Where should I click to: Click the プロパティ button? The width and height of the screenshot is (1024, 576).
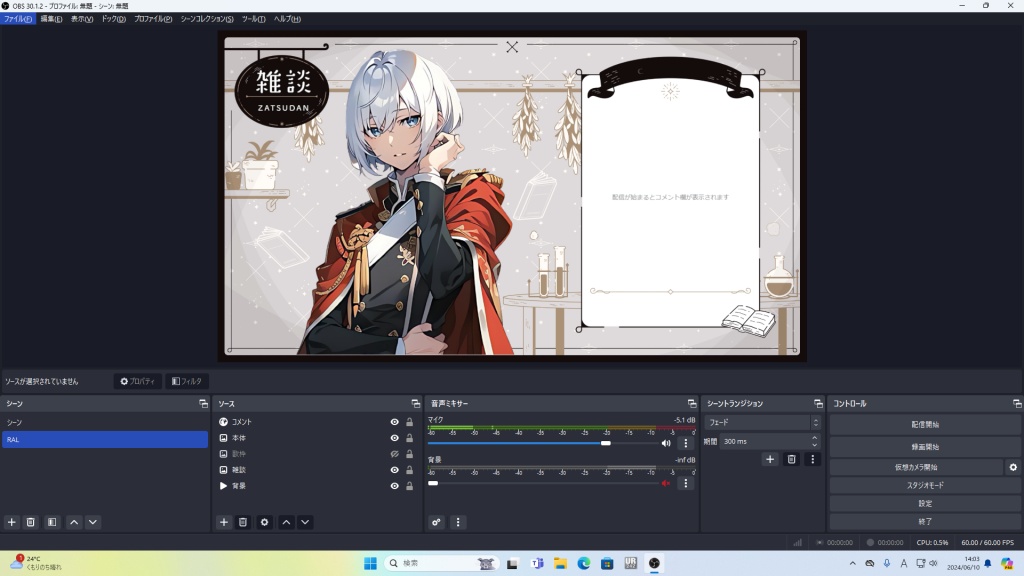(137, 381)
